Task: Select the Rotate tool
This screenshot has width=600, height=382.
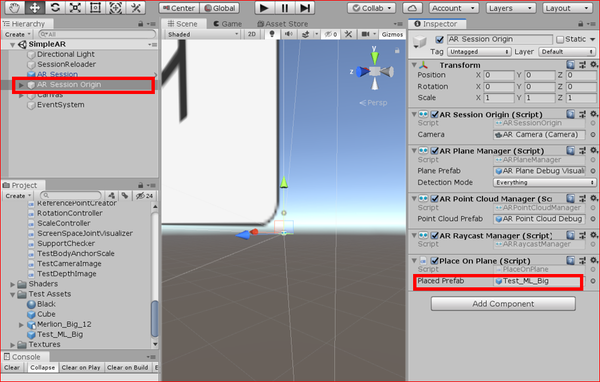Action: pos(55,8)
